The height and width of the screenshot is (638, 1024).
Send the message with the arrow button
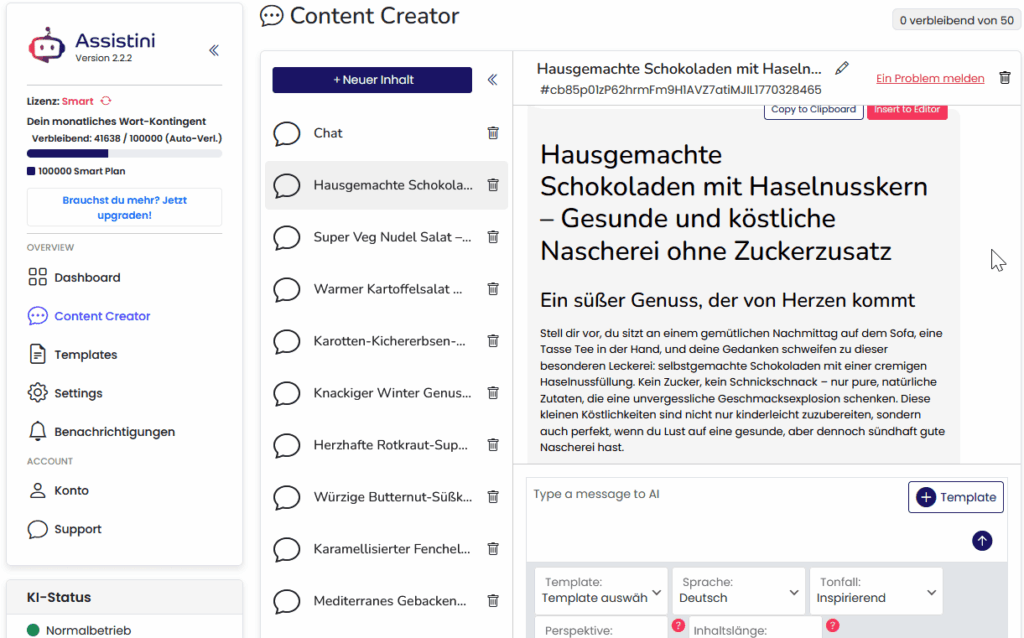click(x=981, y=540)
